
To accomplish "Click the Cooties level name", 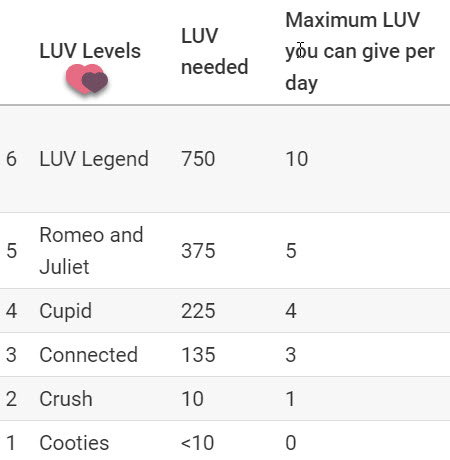I will (74, 443).
